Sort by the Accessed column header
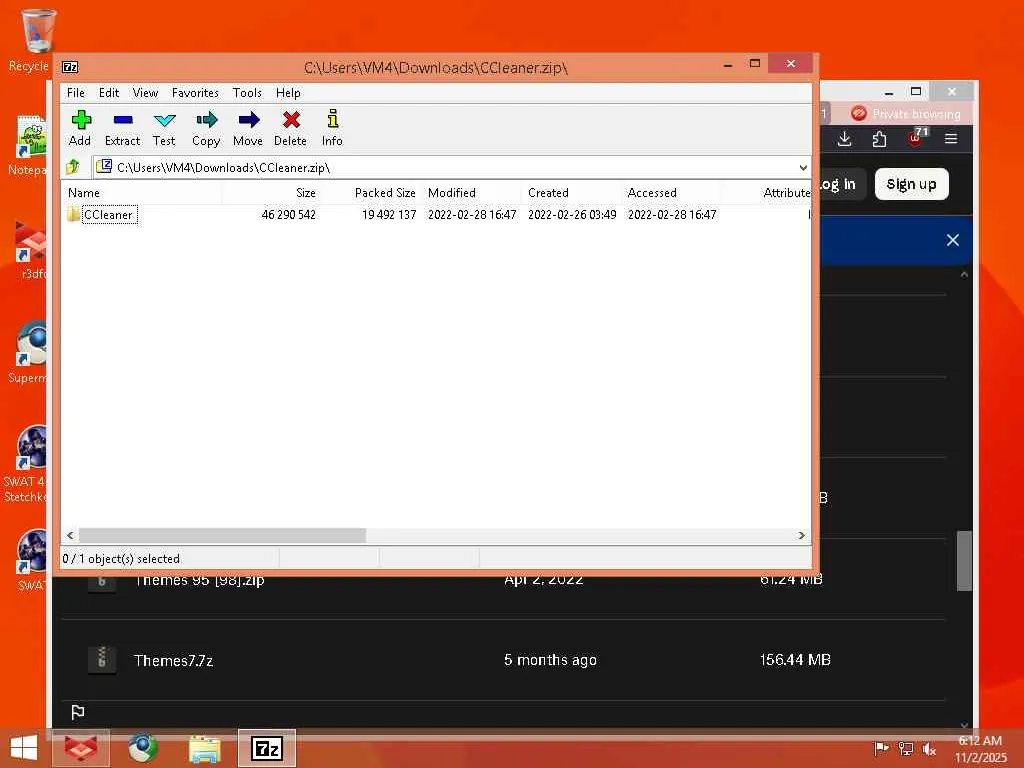This screenshot has width=1024, height=768. click(671, 193)
